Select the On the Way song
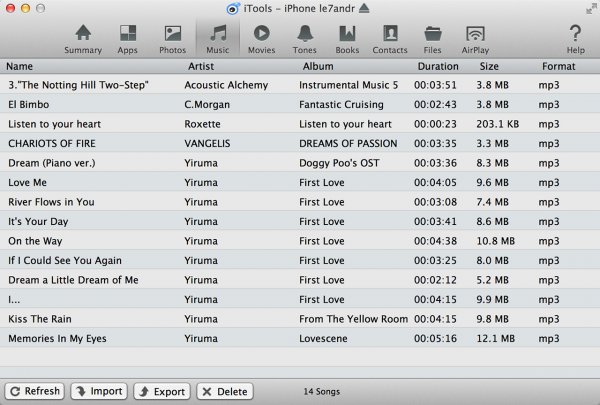The height and width of the screenshot is (405, 600). coord(35,241)
